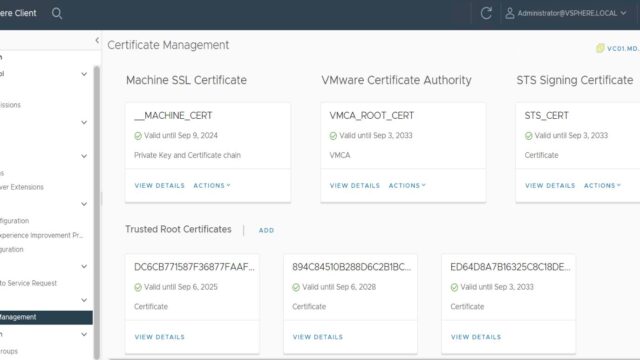Select the highlighted Certificate Management nav item

(46, 317)
